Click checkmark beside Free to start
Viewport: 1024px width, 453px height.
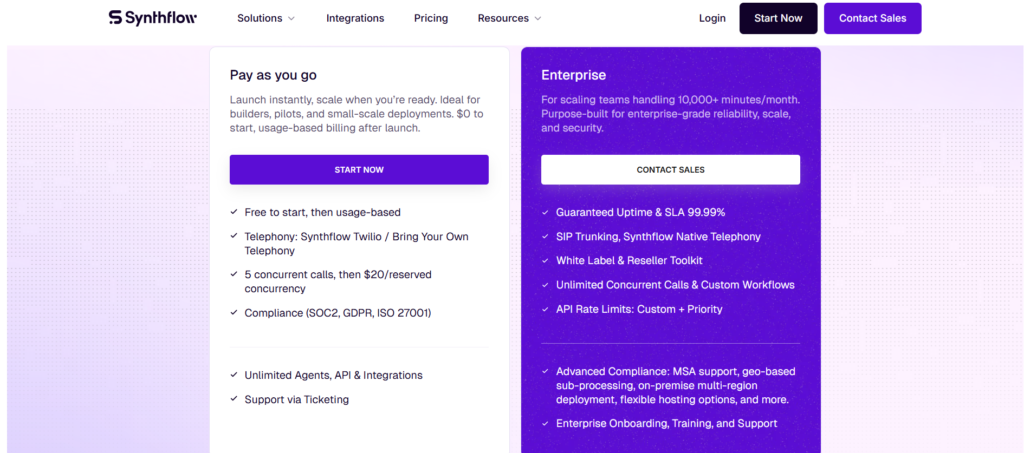(234, 212)
